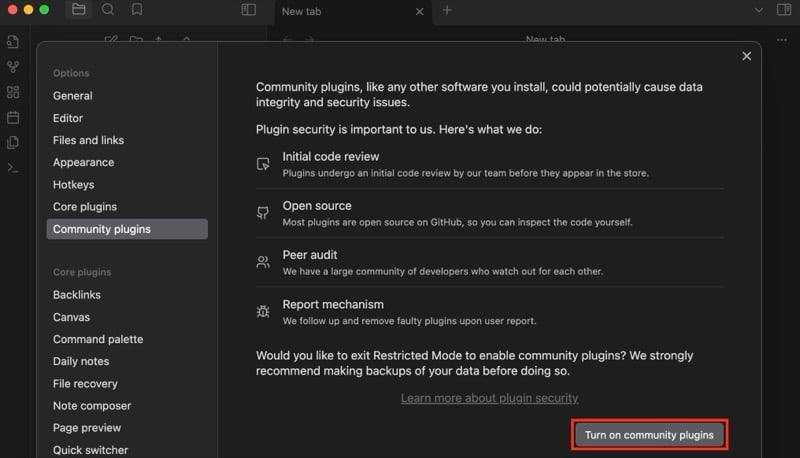Insert template ribbon icon

(13, 142)
